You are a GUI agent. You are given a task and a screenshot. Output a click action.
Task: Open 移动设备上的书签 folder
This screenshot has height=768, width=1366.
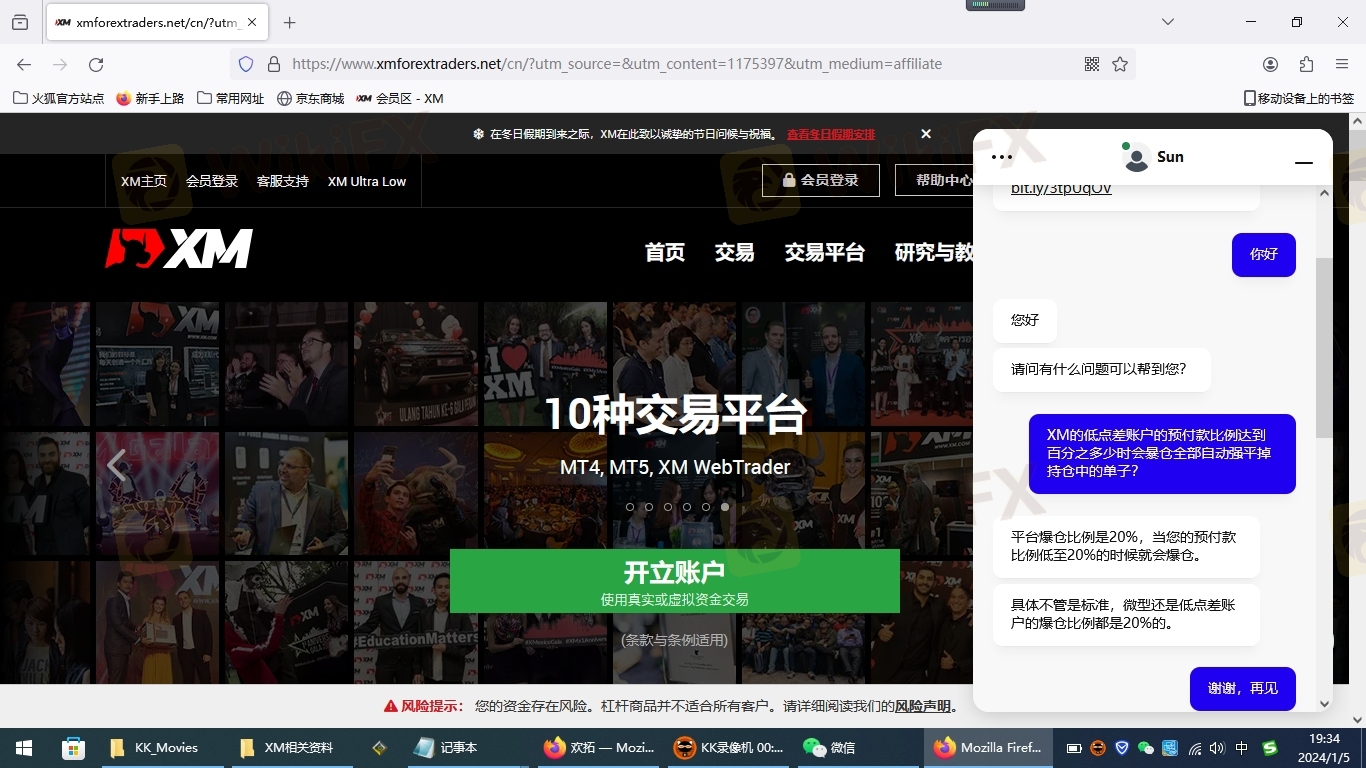pyautogui.click(x=1298, y=98)
